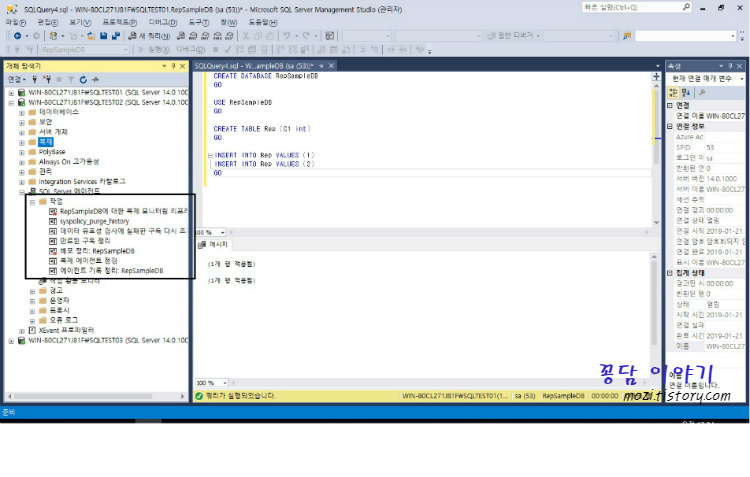The height and width of the screenshot is (477, 750).
Task: Click the Parse checkmark icon
Action: click(x=227, y=50)
